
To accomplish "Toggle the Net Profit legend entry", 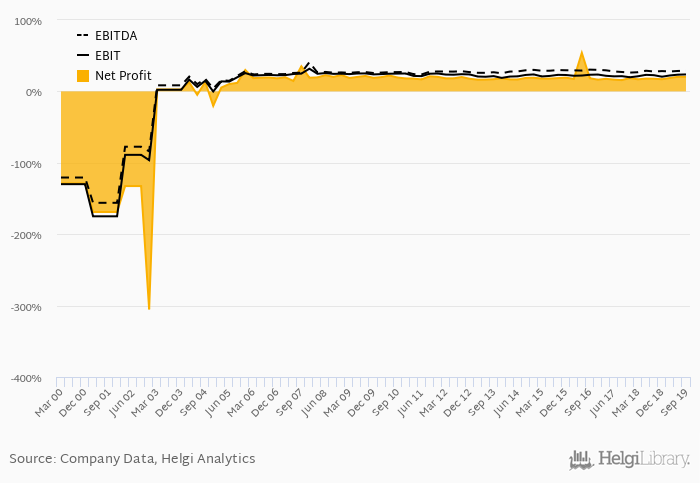I will click(122, 76).
